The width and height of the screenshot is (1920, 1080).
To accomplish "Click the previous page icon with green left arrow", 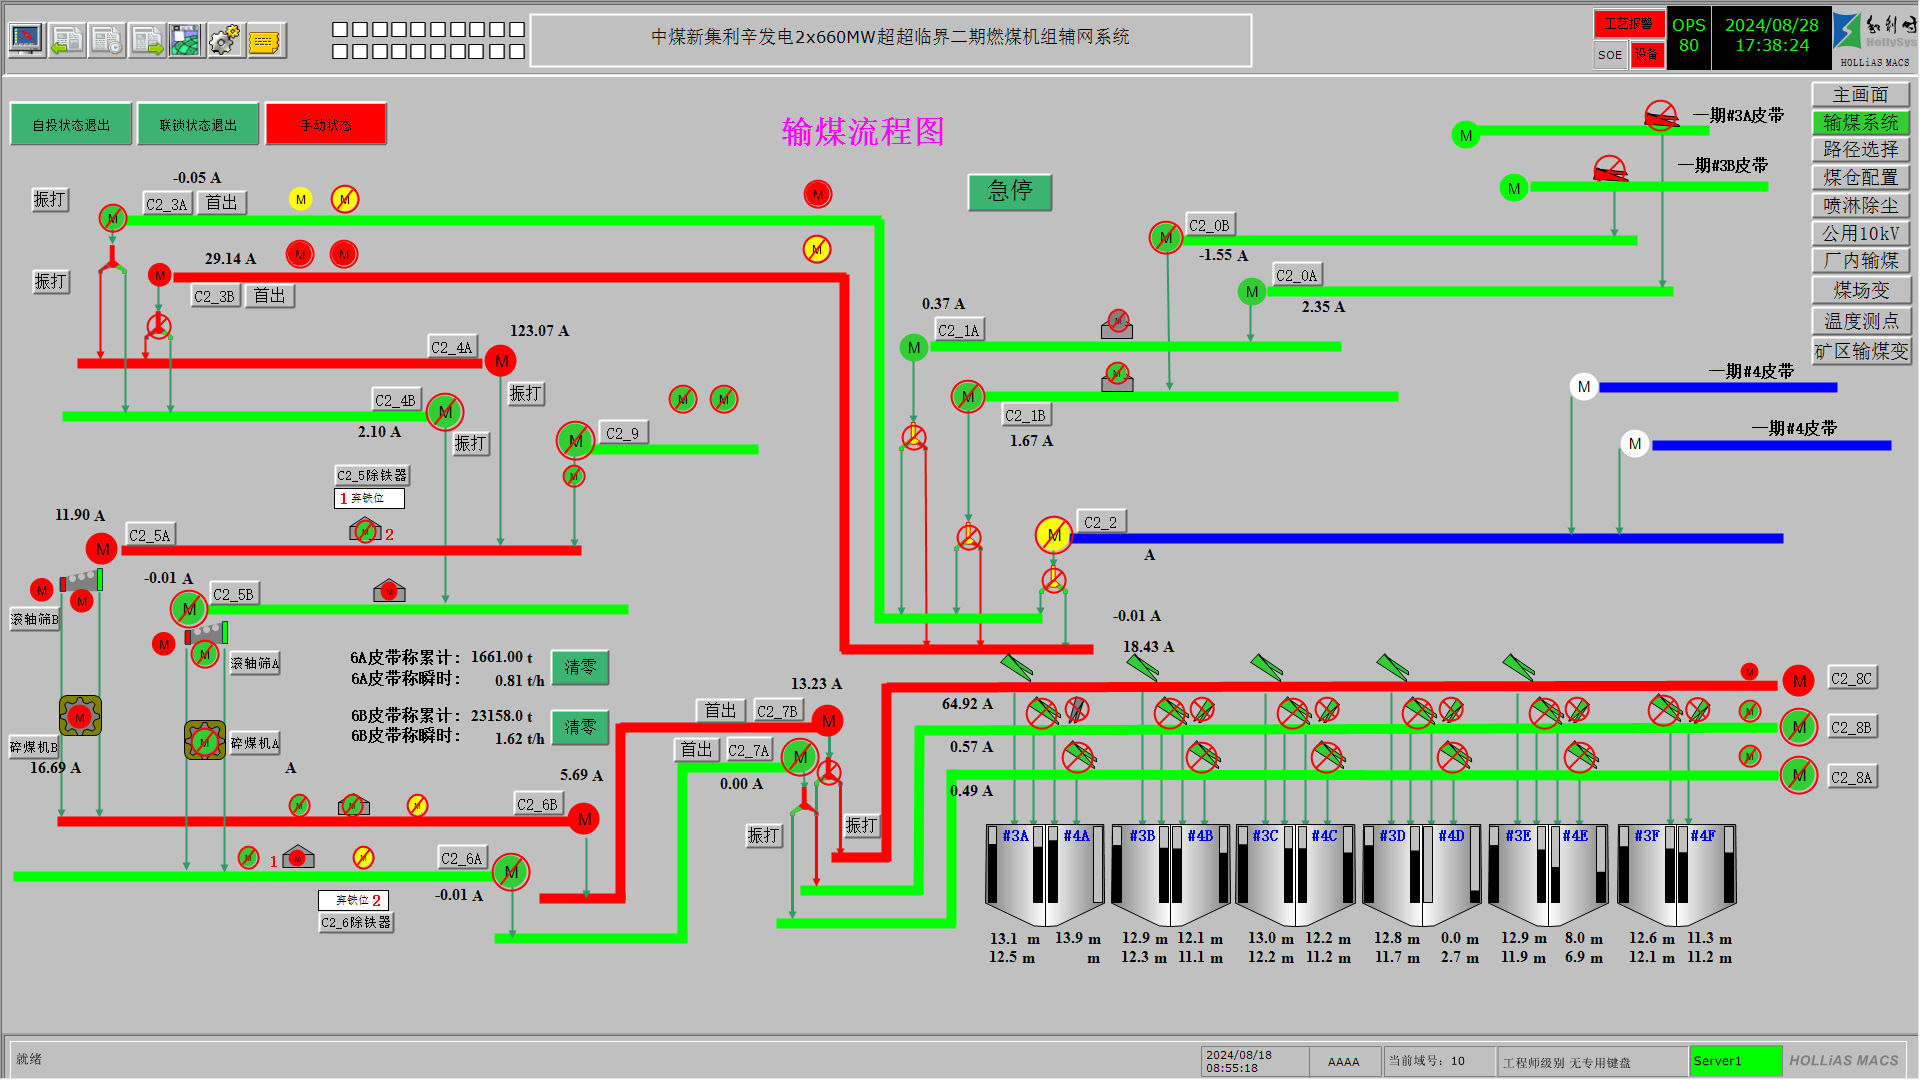I will point(67,40).
